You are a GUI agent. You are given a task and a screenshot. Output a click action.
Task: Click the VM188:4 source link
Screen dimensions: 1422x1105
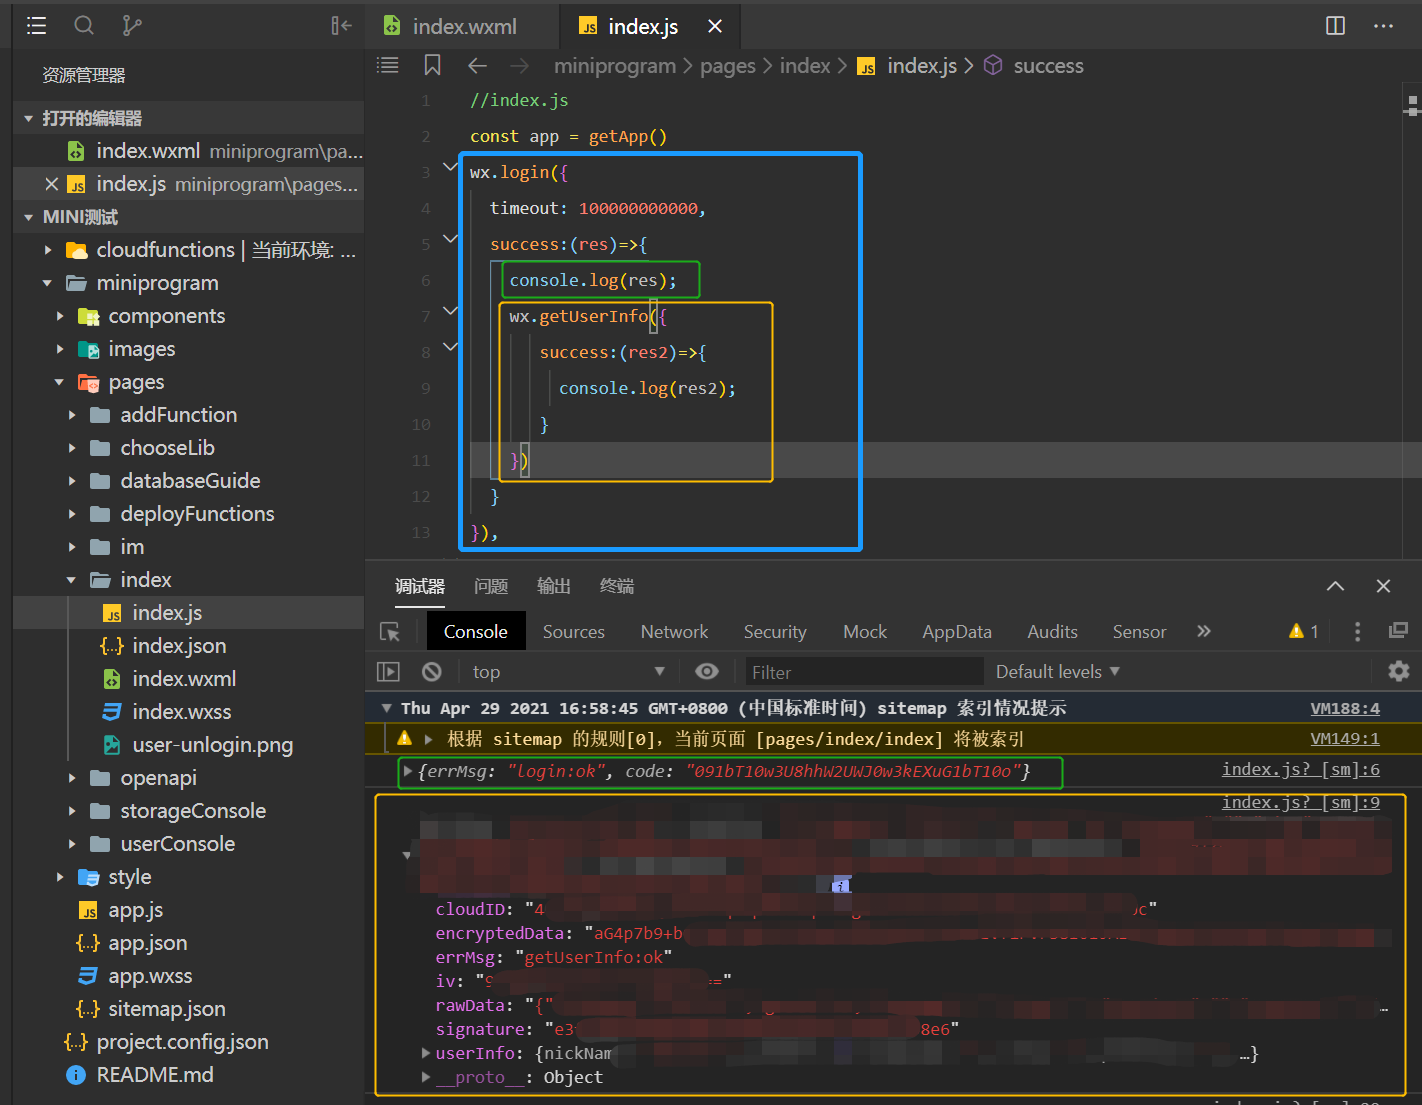coord(1344,709)
